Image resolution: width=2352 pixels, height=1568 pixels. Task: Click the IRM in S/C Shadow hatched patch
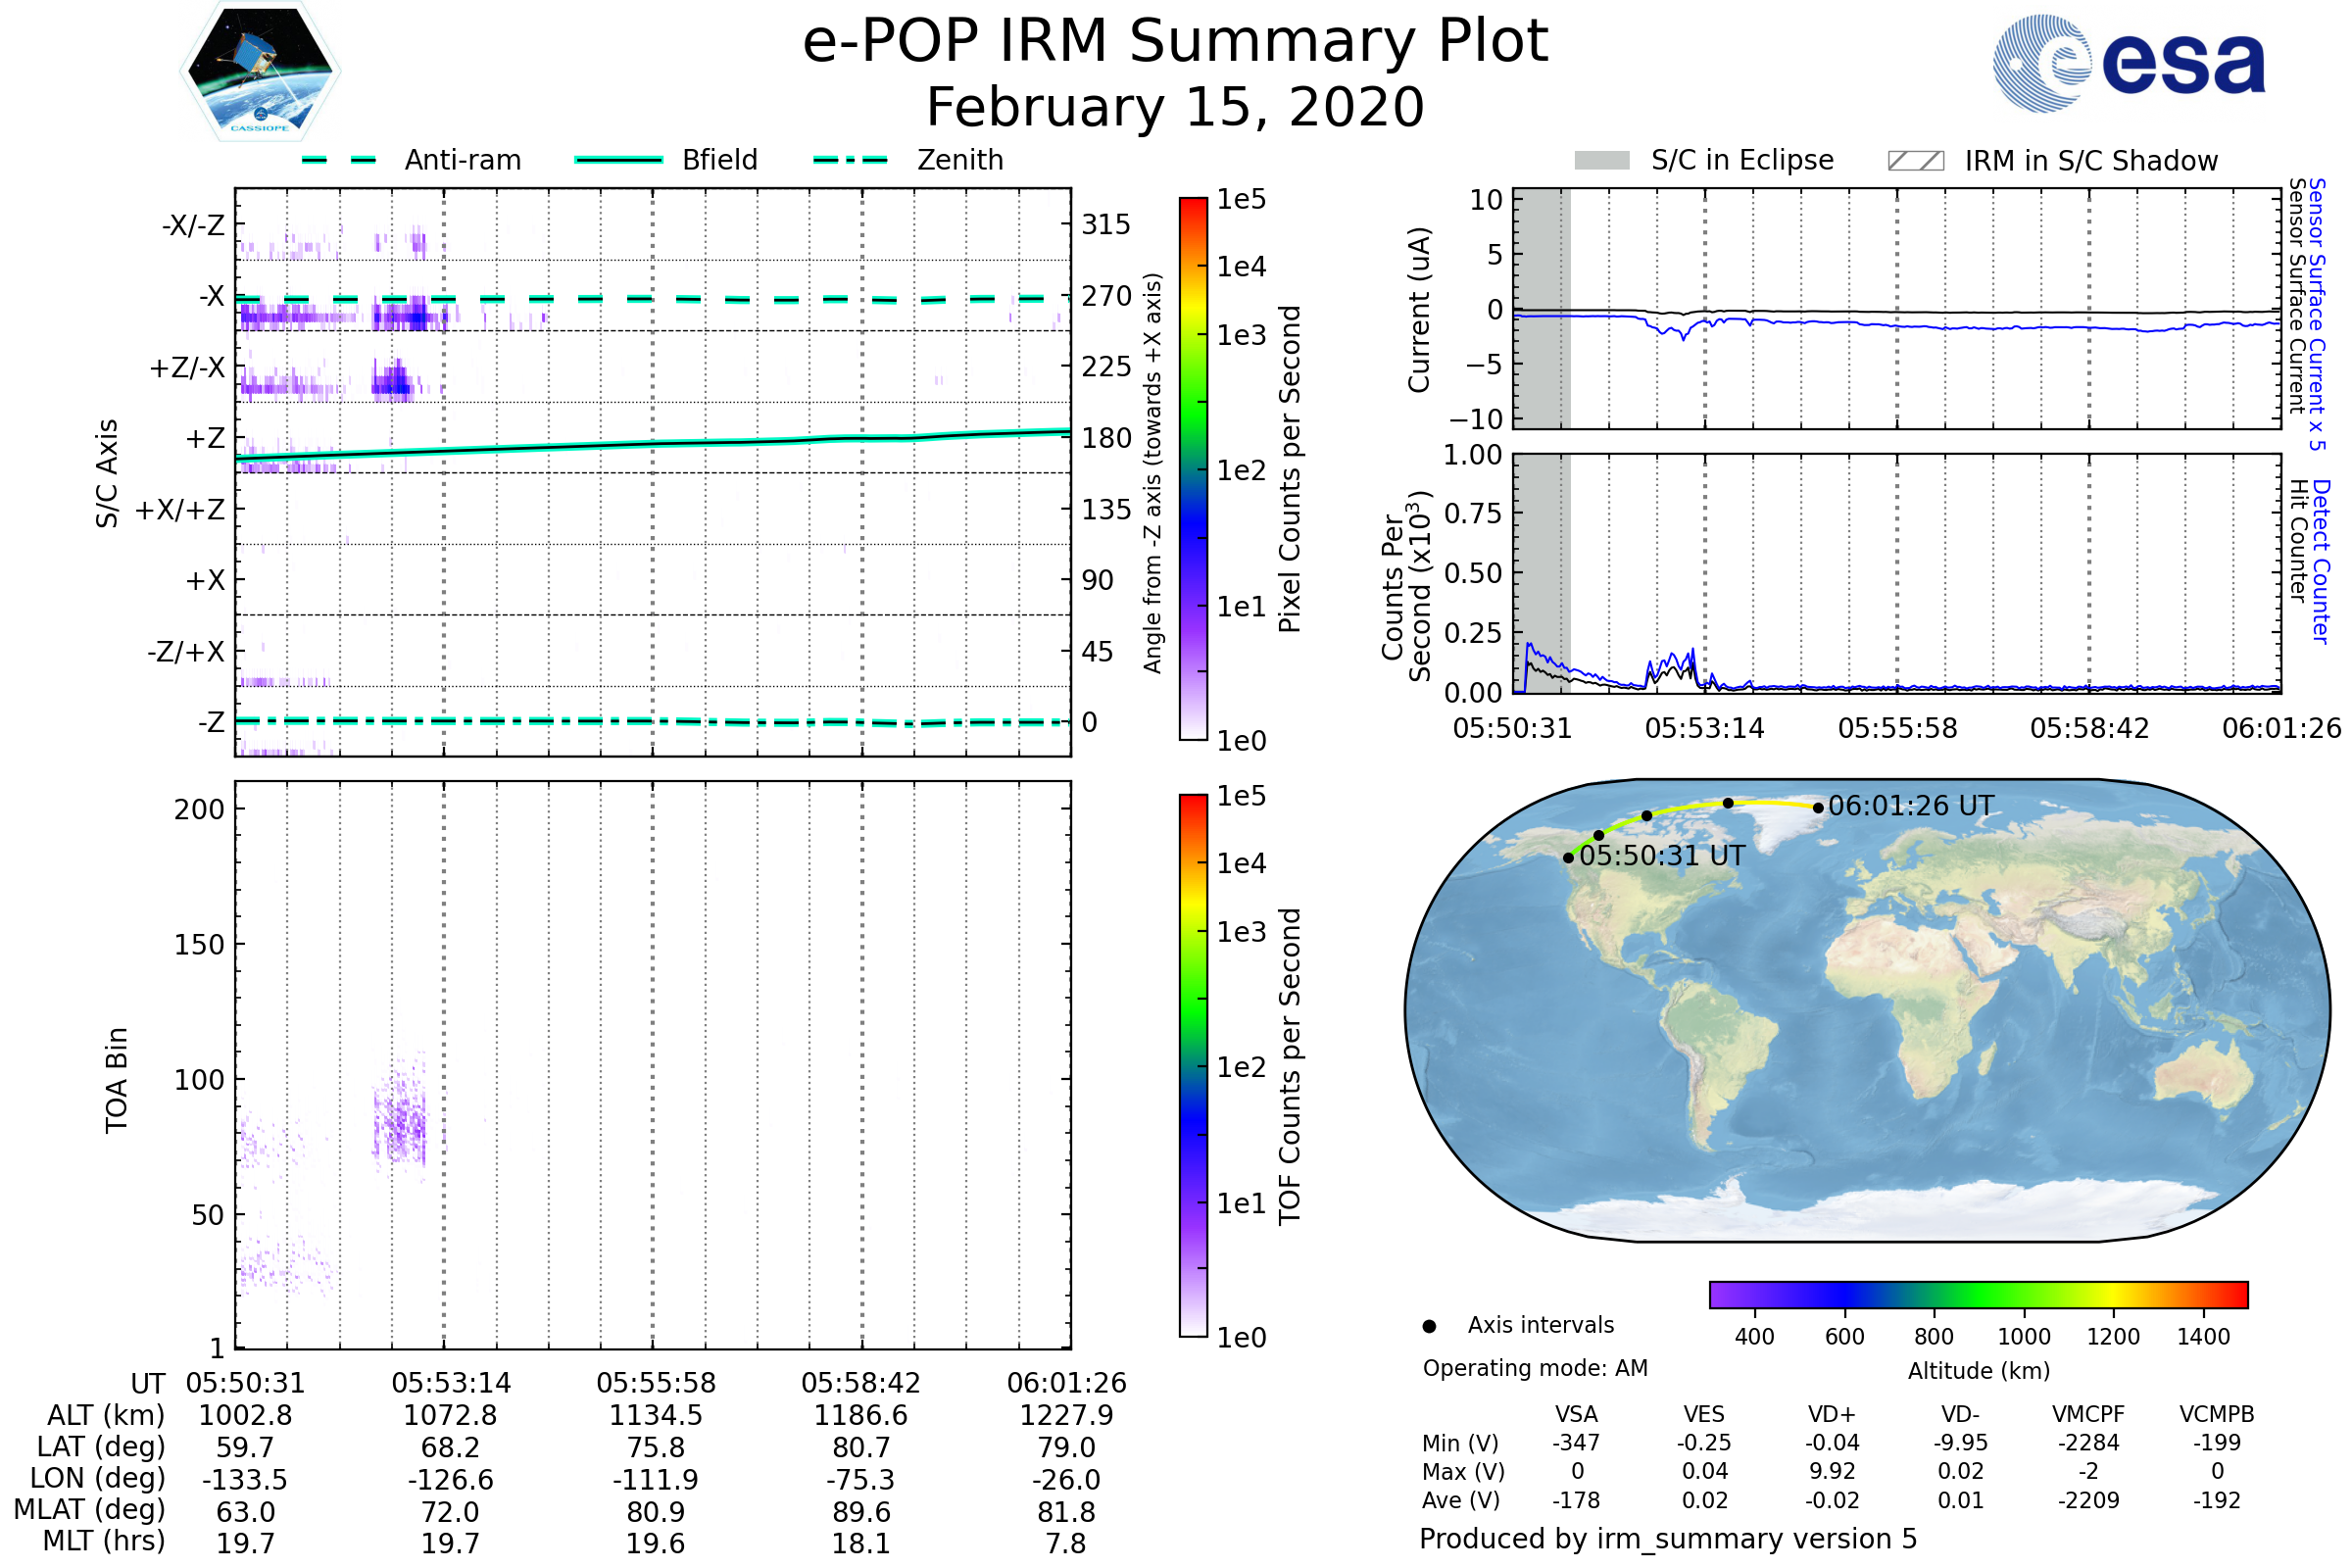1916,161
